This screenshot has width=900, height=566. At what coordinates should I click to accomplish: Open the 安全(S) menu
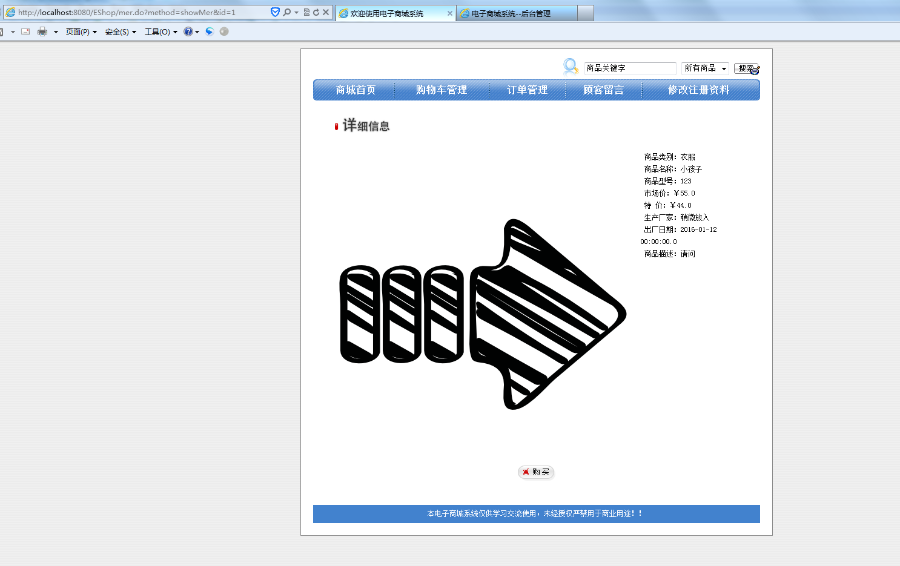121,32
